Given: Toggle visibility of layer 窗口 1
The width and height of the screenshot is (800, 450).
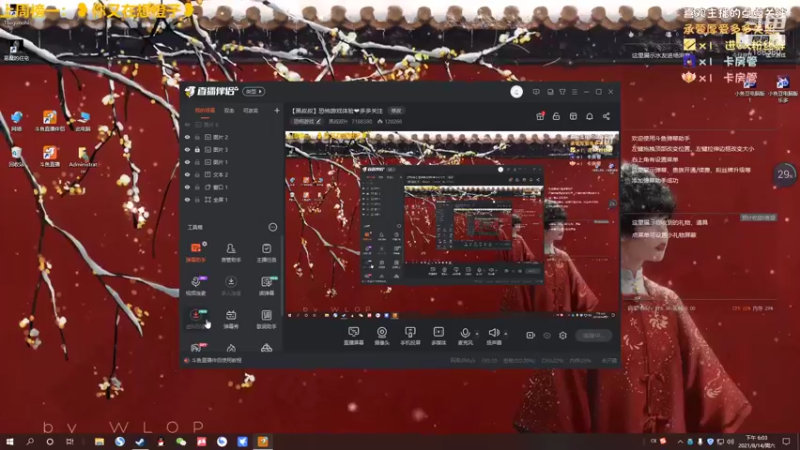Looking at the screenshot, I should click(187, 187).
